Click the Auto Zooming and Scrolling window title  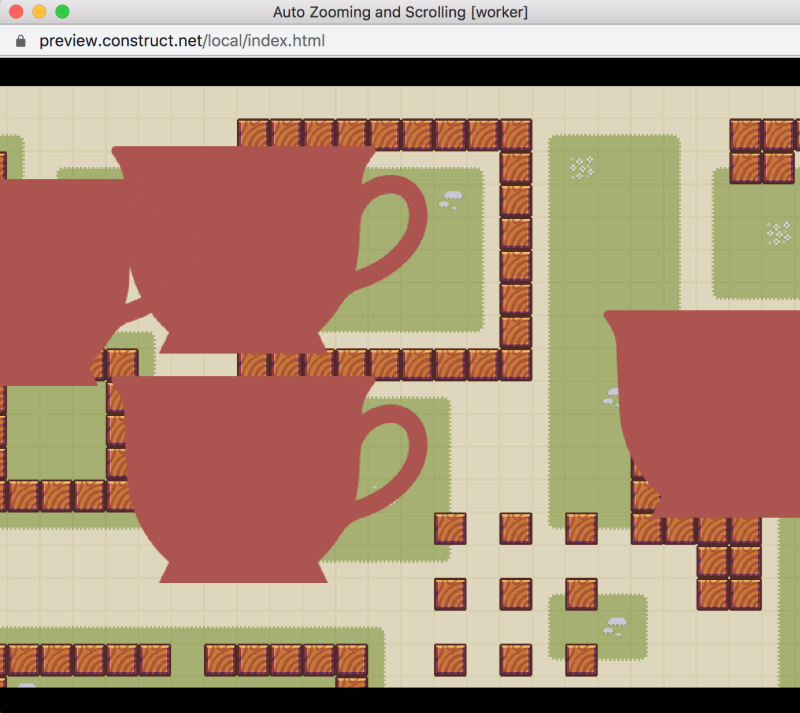pos(400,12)
